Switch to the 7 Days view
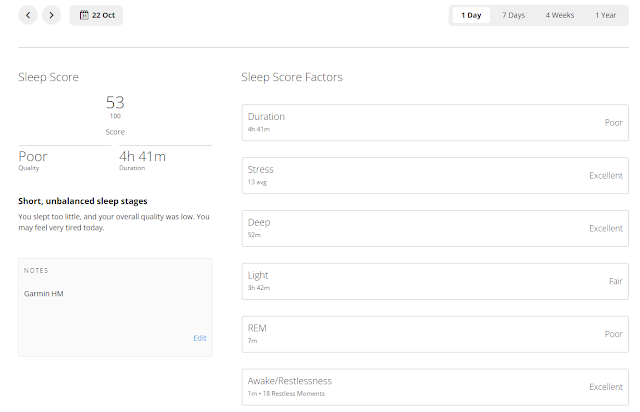The height and width of the screenshot is (412, 640). 514,15
